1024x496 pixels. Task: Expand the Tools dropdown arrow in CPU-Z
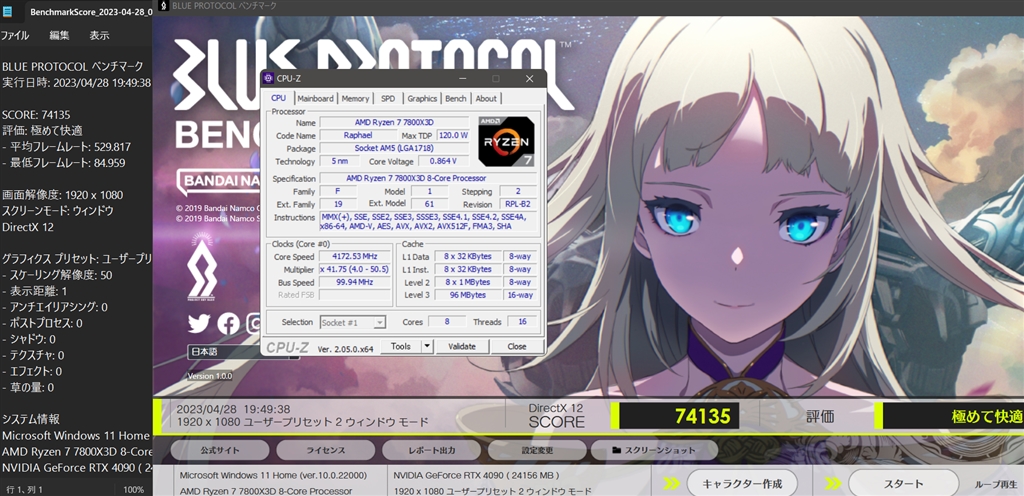point(427,347)
